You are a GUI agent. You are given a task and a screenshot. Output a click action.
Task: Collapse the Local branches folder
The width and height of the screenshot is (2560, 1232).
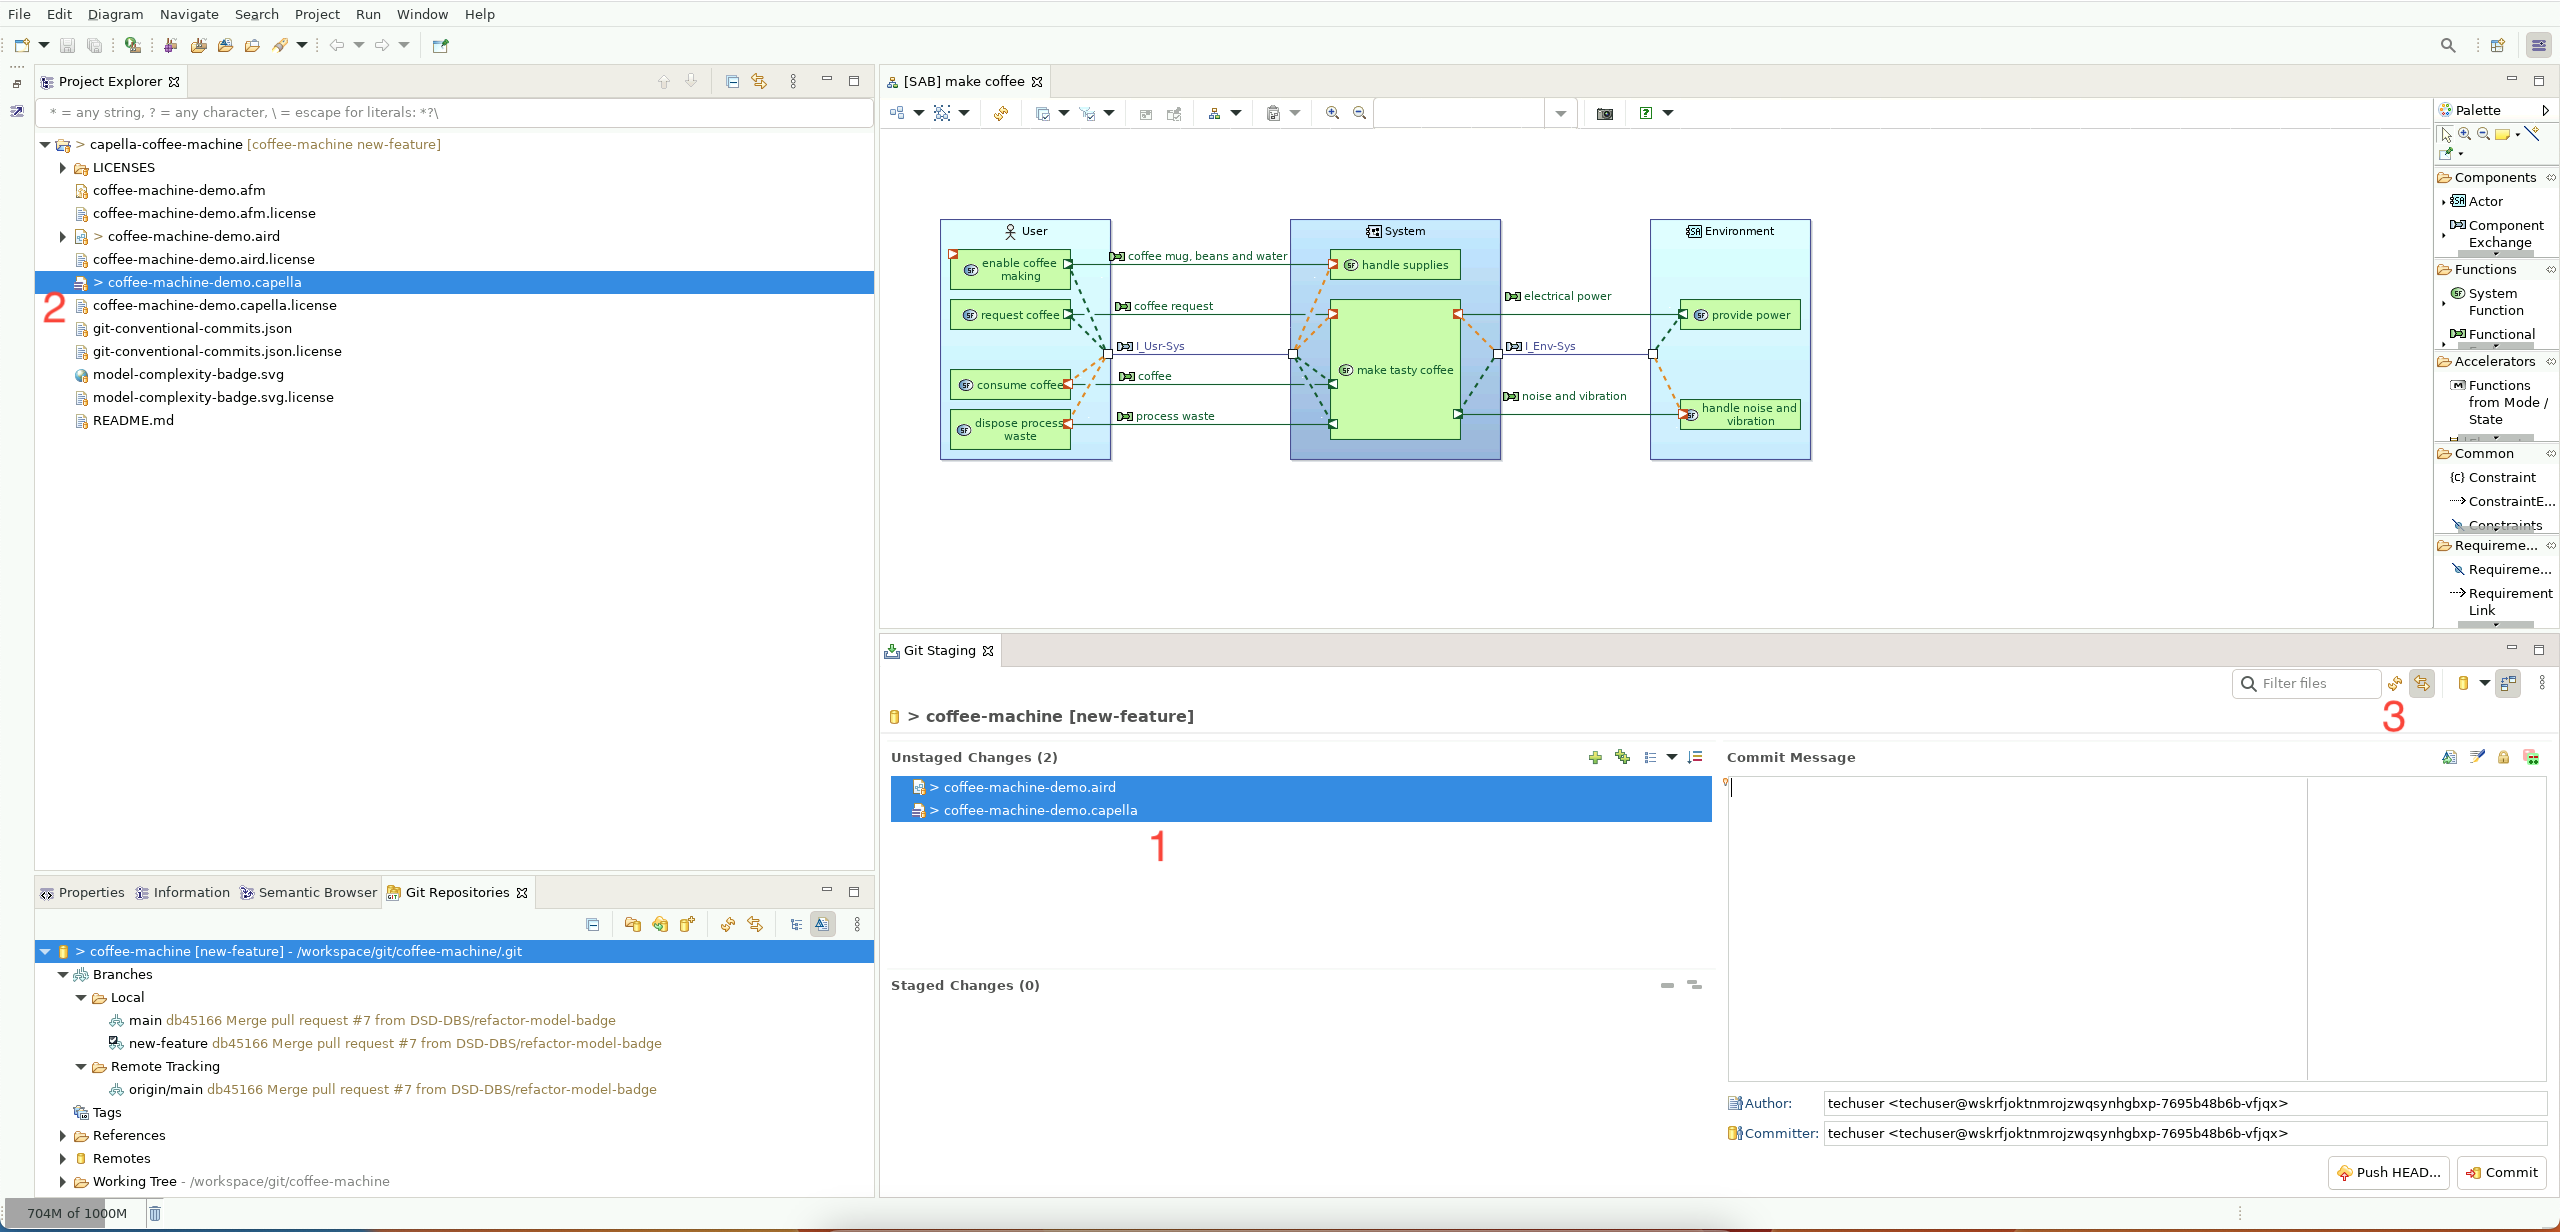[x=80, y=997]
